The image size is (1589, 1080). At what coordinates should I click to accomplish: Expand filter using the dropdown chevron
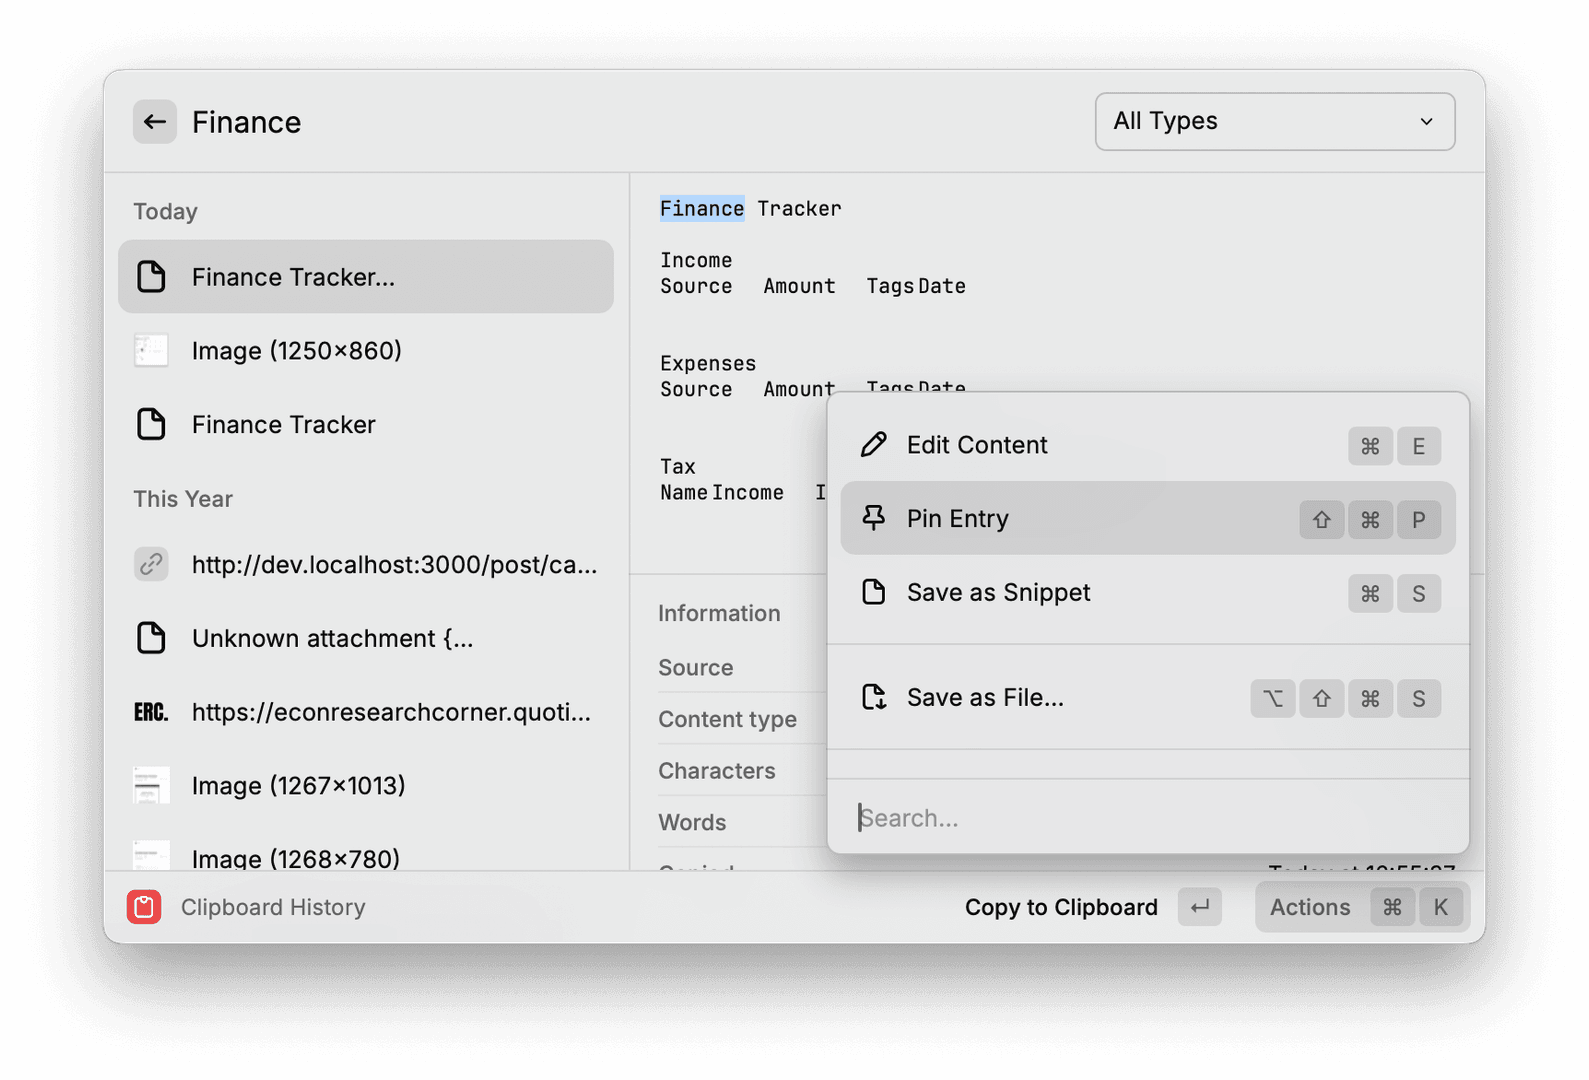pyautogui.click(x=1426, y=122)
